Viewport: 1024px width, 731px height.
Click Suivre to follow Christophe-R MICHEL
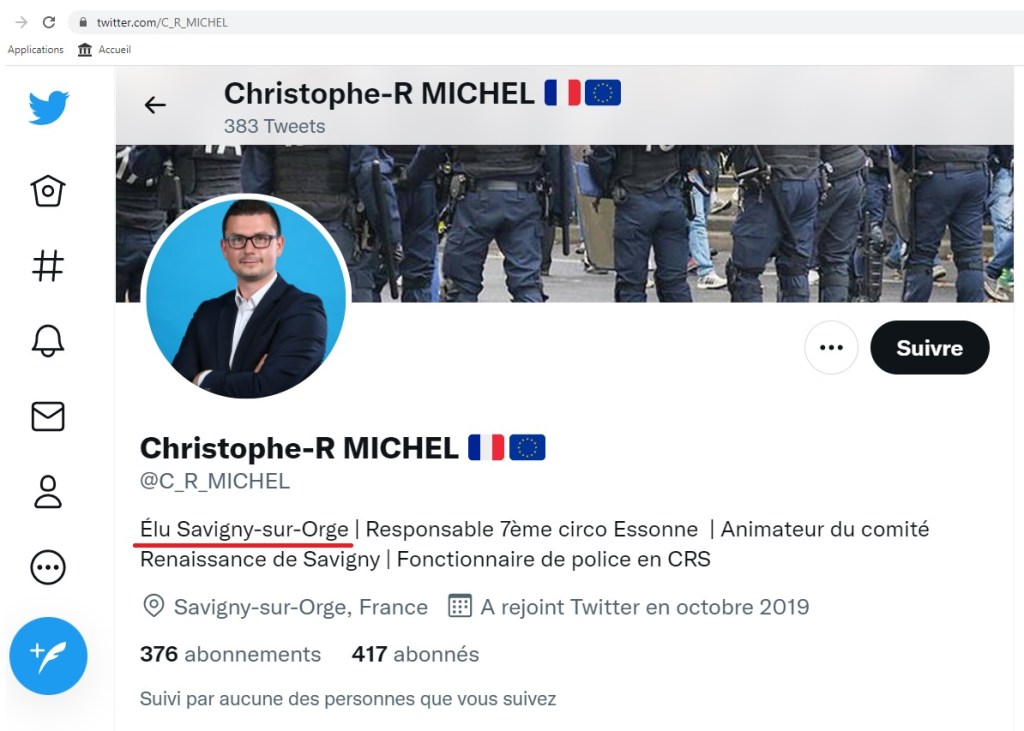point(929,347)
